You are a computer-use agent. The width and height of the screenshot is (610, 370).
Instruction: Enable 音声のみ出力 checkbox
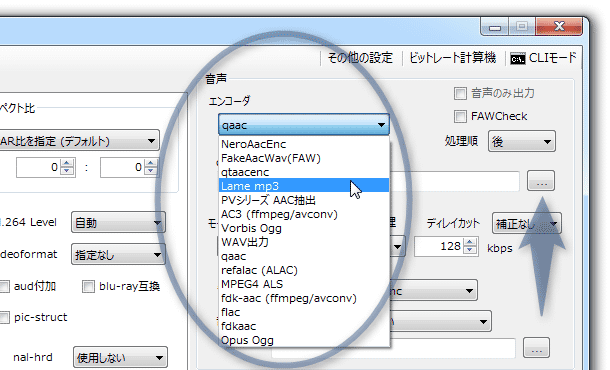(460, 93)
